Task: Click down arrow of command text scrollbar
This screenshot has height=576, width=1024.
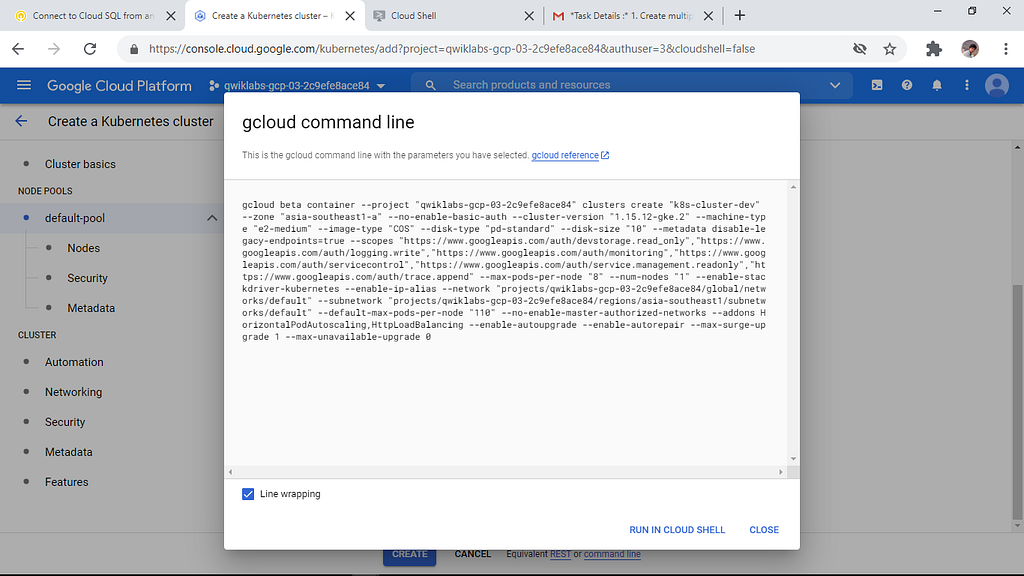Action: pos(793,459)
